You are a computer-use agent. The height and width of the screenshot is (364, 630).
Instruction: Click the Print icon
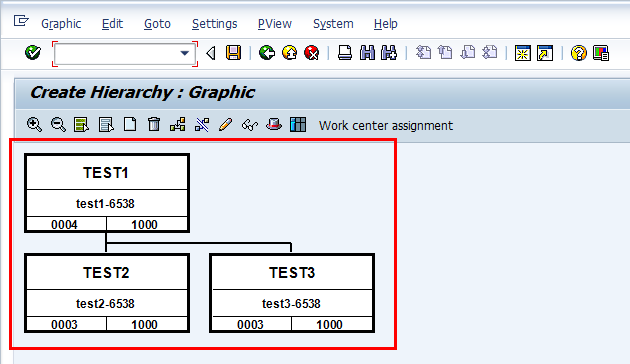pos(345,53)
